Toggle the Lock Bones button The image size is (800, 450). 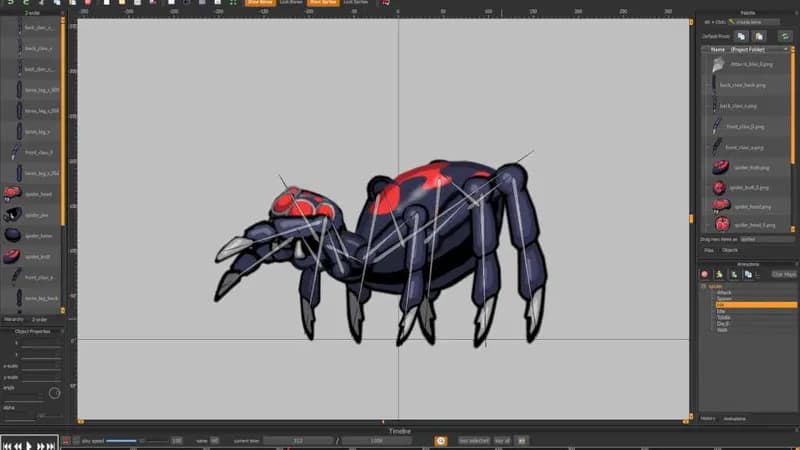tap(291, 2)
